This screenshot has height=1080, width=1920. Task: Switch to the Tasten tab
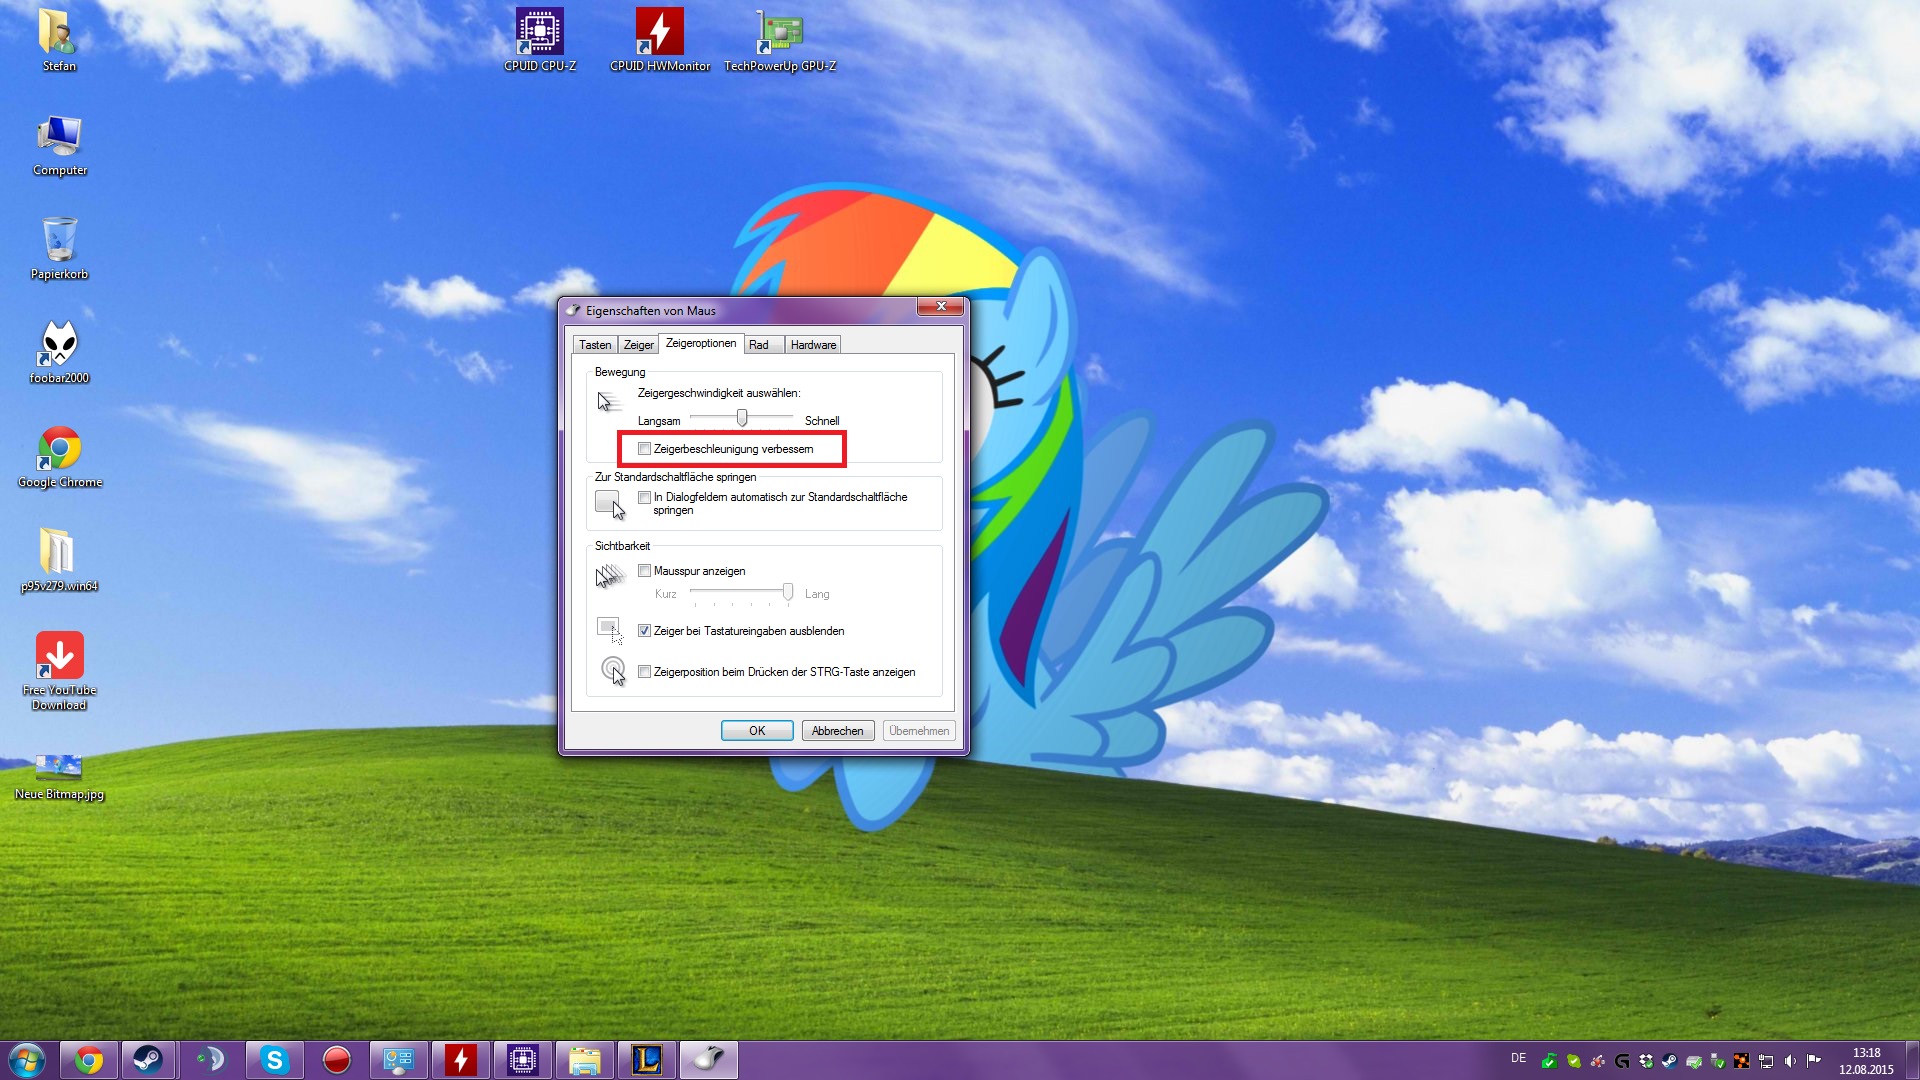click(x=595, y=345)
